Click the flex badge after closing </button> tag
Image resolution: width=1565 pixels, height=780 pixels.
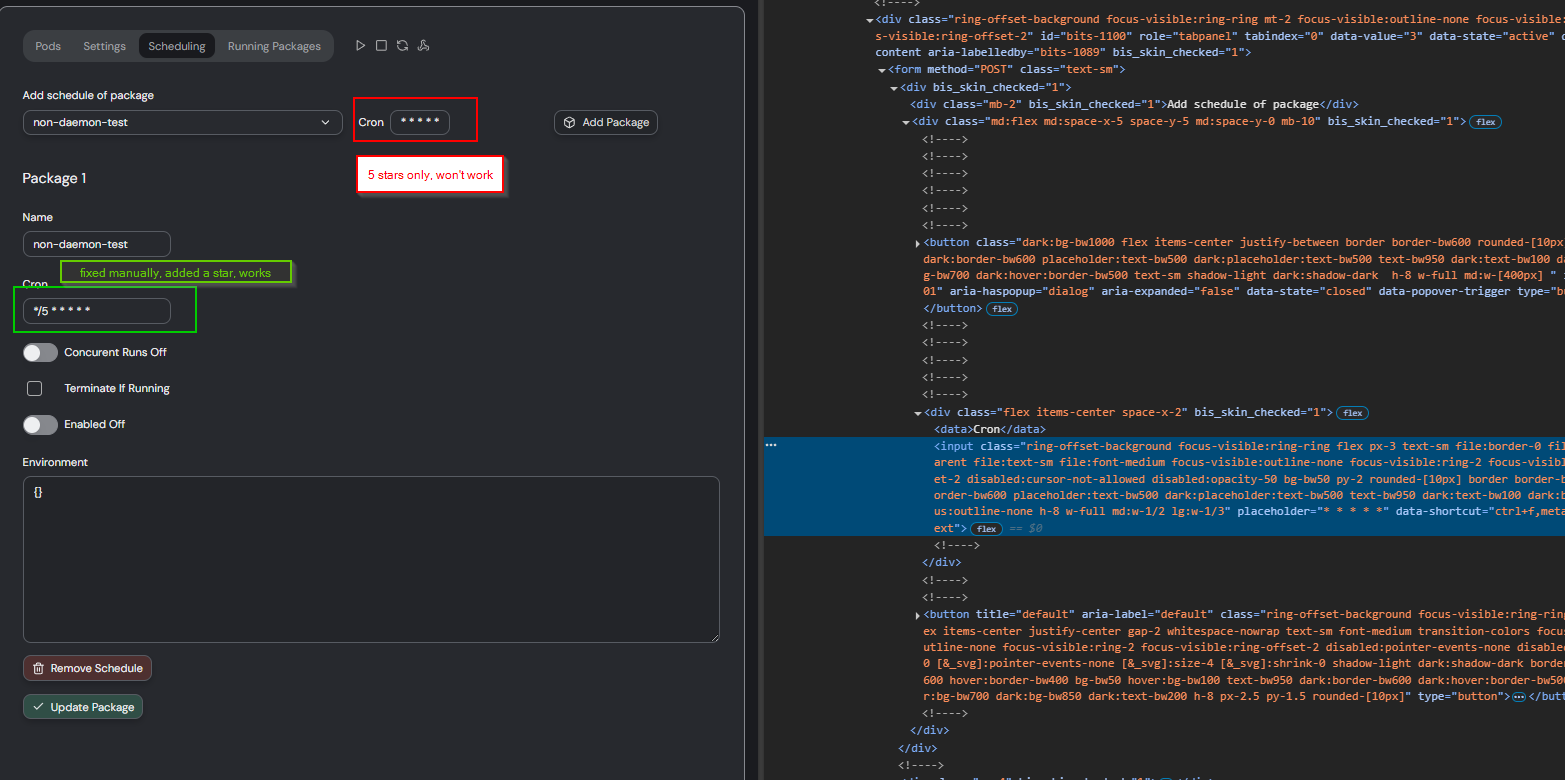coord(1003,309)
